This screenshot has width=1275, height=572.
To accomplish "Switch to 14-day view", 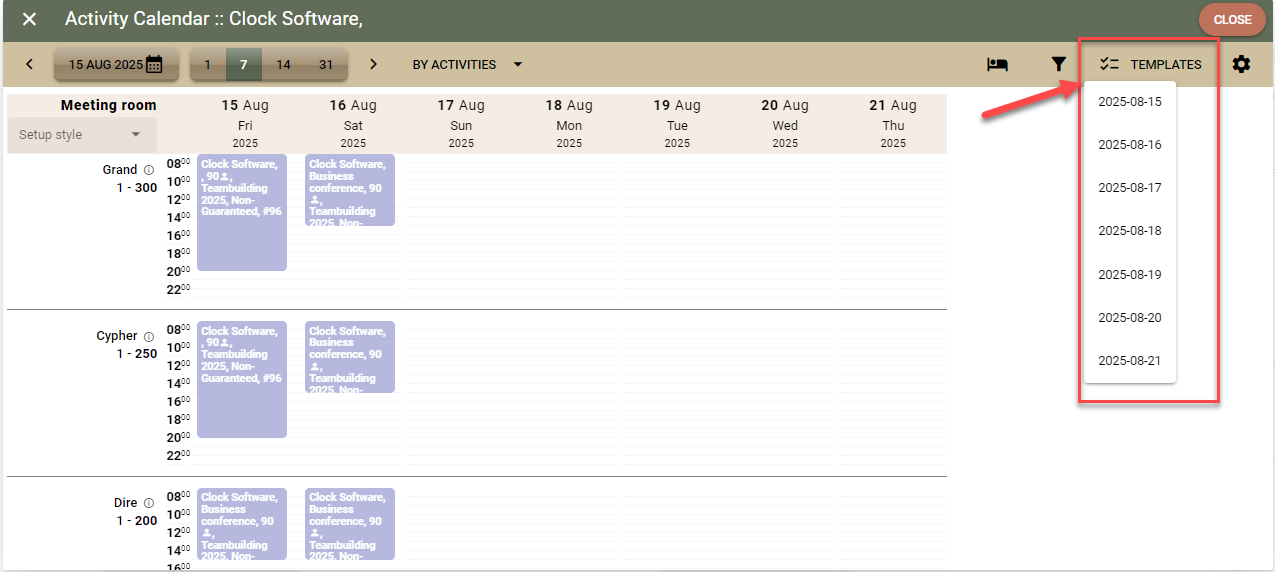I will point(283,64).
